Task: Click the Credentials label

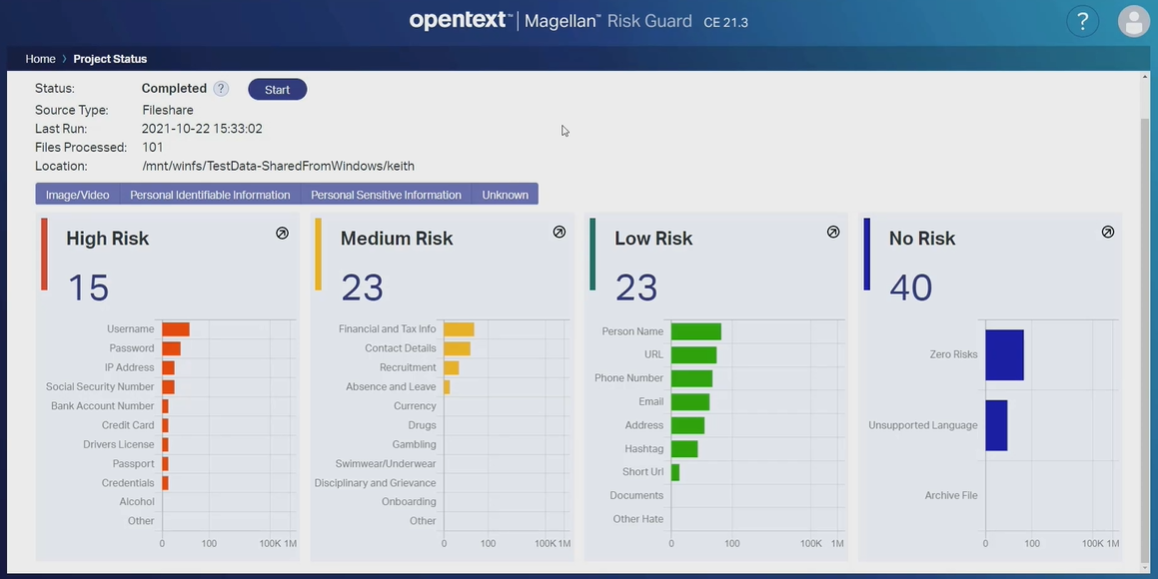Action: coord(128,483)
